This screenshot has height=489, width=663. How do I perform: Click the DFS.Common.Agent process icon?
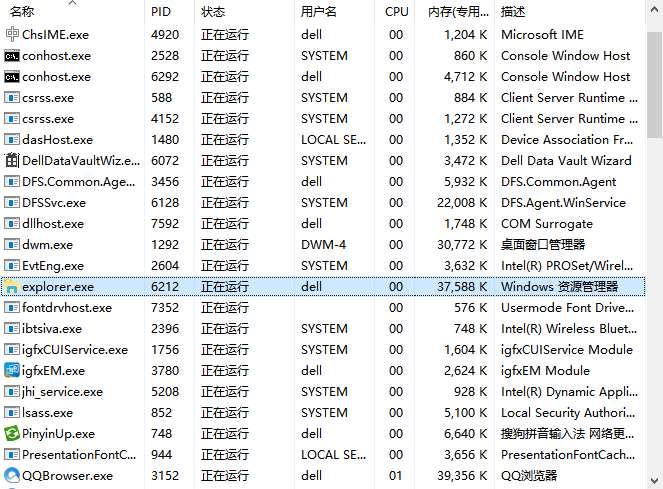coord(12,181)
